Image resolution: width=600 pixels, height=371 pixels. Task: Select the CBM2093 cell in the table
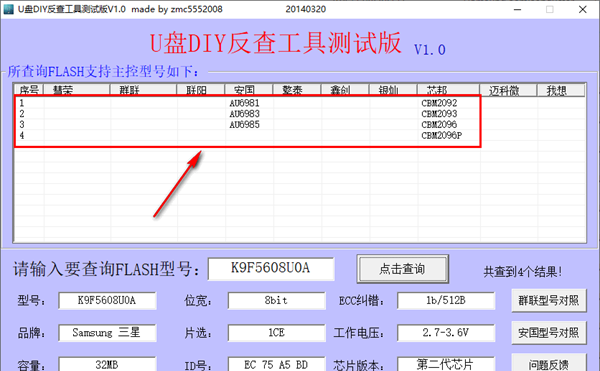pyautogui.click(x=439, y=114)
